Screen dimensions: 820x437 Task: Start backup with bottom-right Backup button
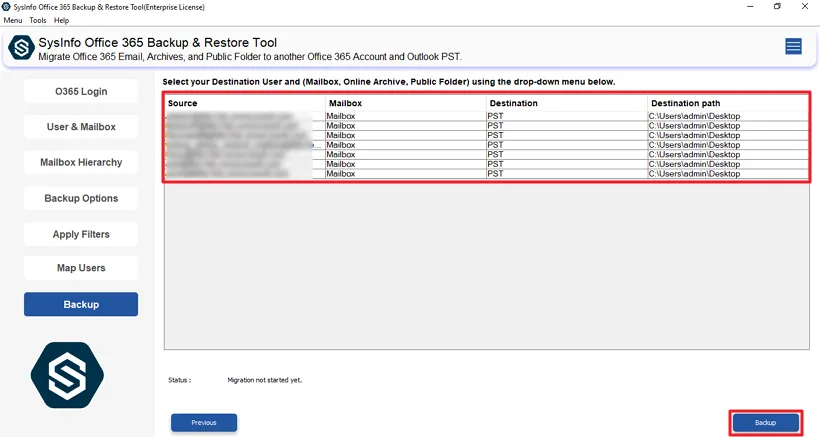tap(766, 422)
